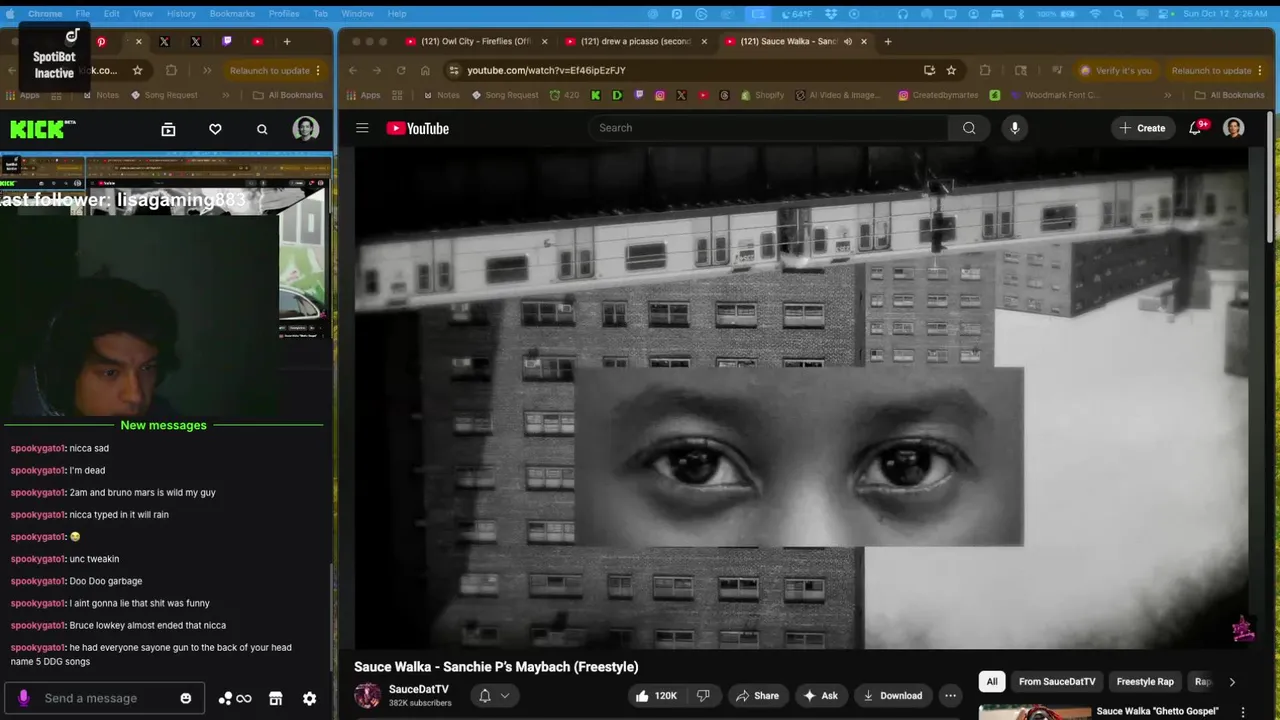
Task: Open the Shopify bookmark
Action: pos(762,95)
